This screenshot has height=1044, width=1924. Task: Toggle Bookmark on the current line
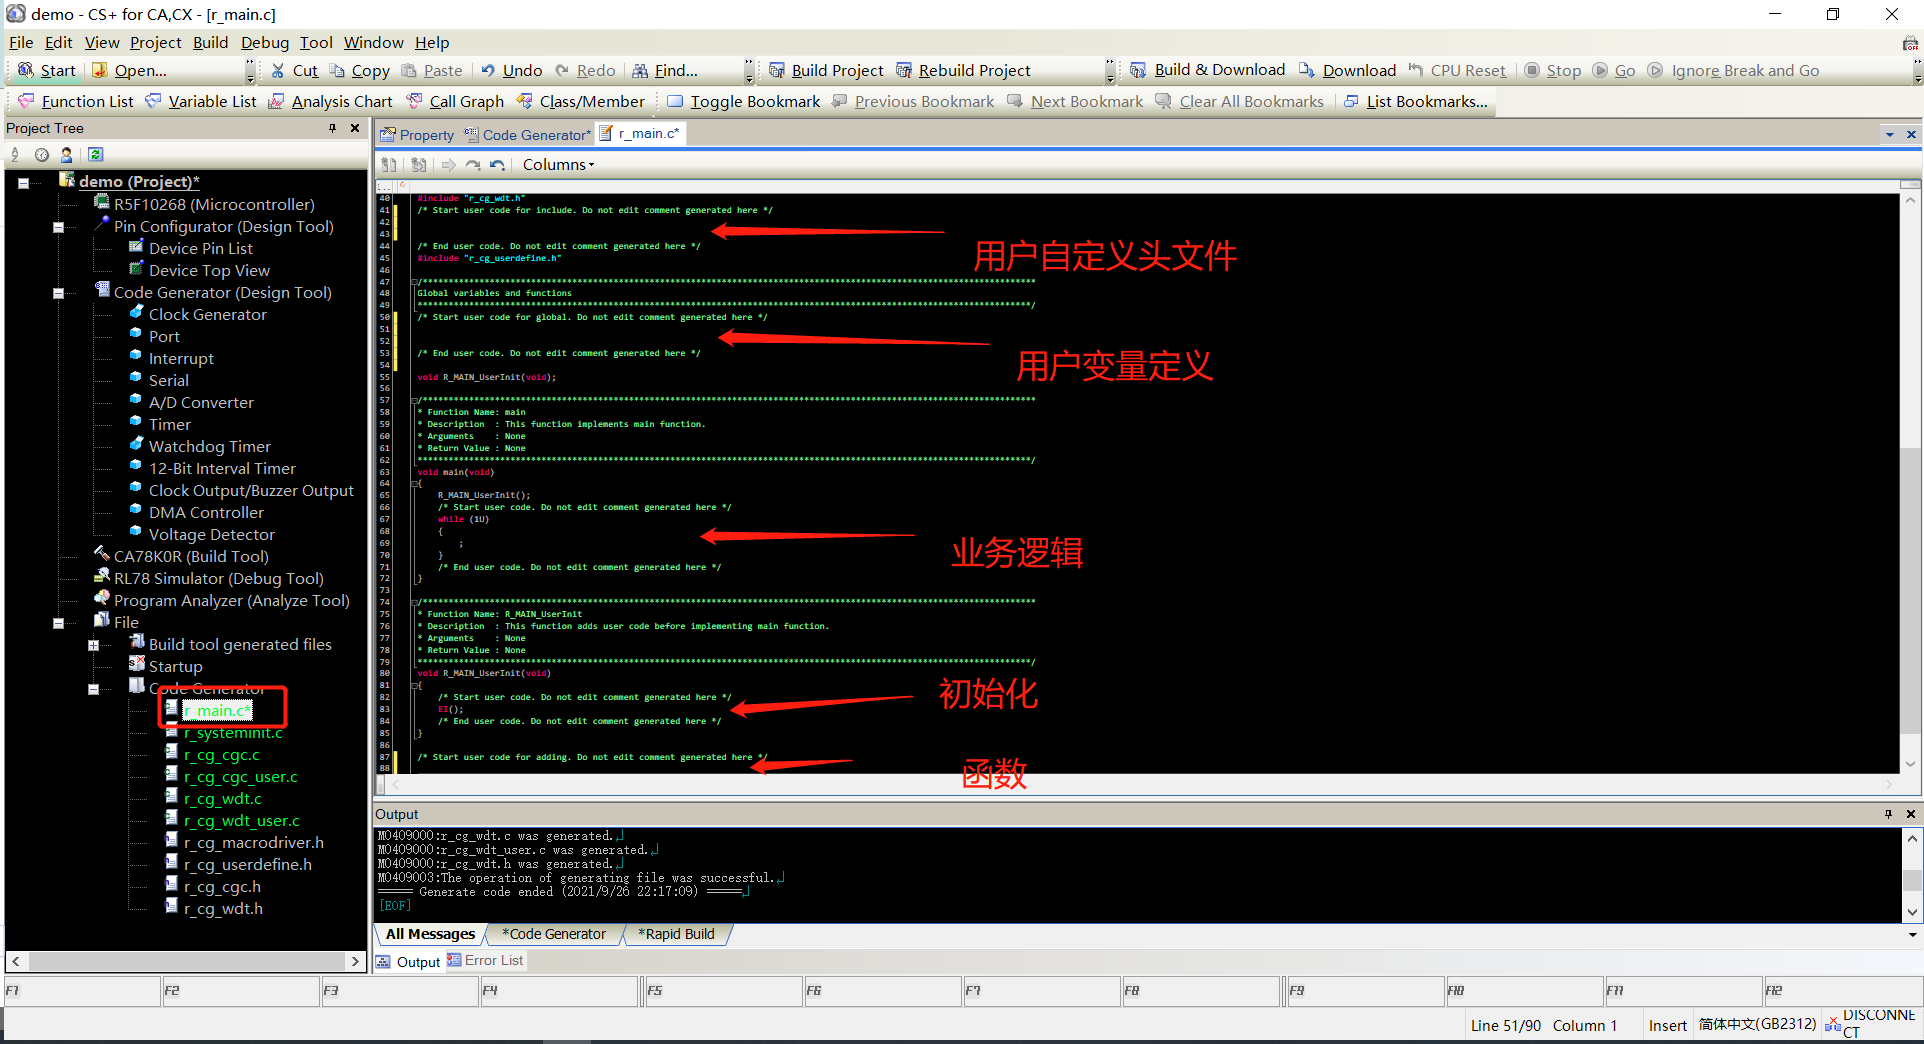(x=744, y=101)
